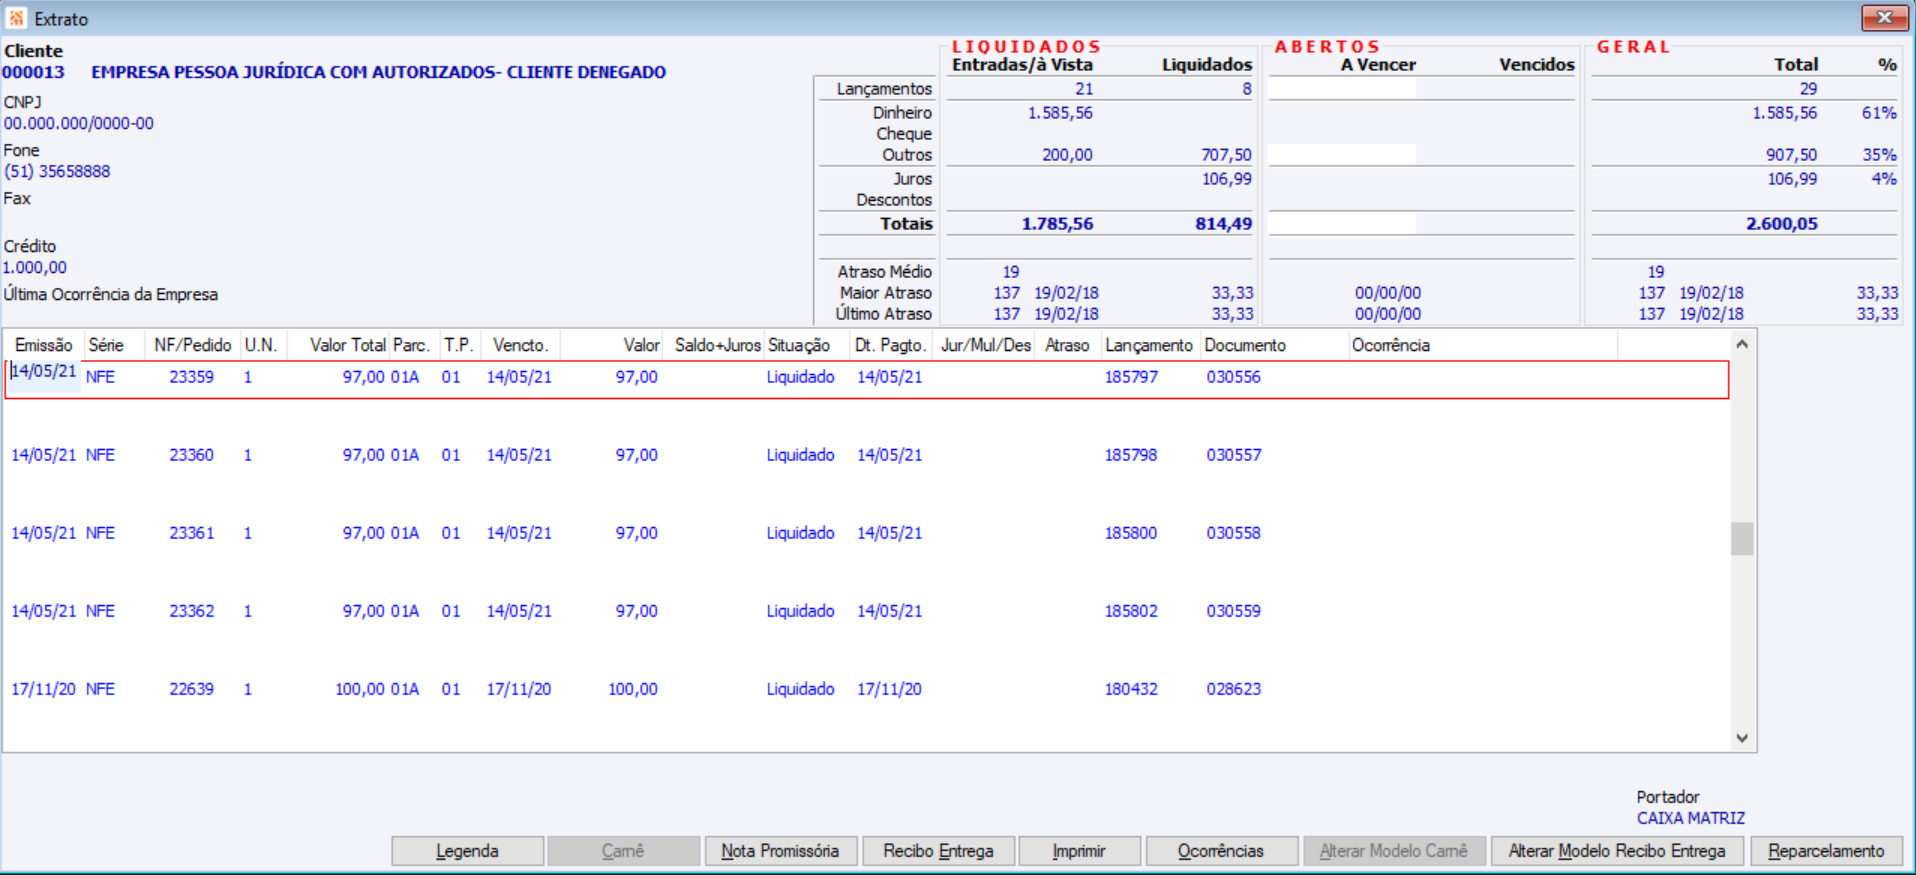Click the Documento column header
The height and width of the screenshot is (875, 1916).
click(x=1245, y=345)
